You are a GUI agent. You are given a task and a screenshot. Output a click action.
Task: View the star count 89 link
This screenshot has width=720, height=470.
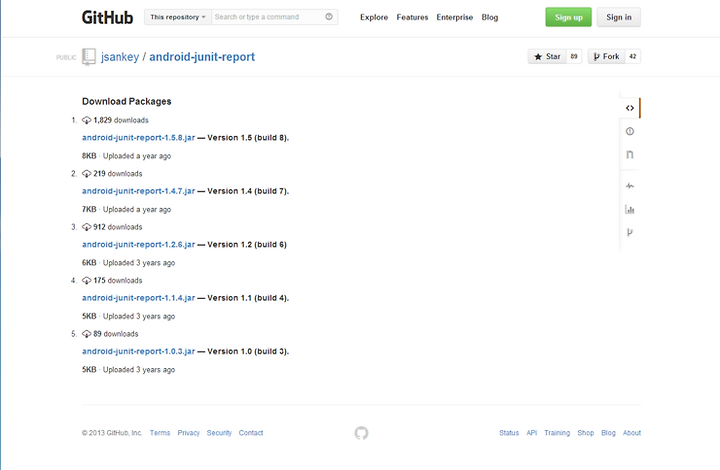tap(574, 56)
